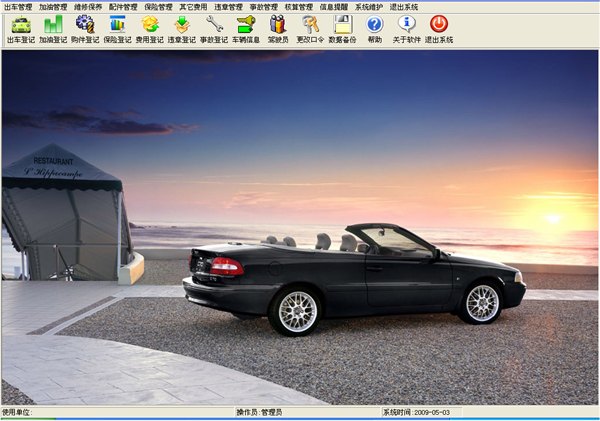Click the 数据备份 floppy backup icon
Viewport: 600px width, 421px height.
[342, 29]
